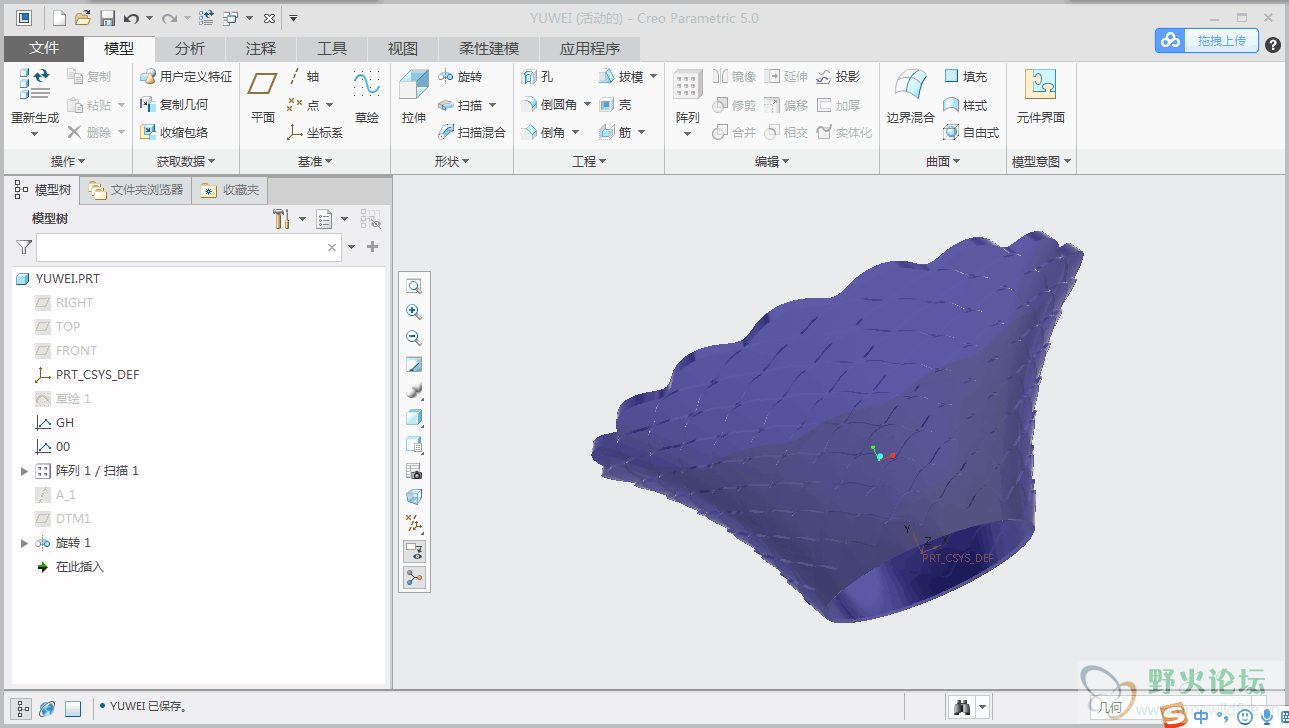Open the Sketch (草绘) tool
Image resolution: width=1289 pixels, height=728 pixels.
pos(367,98)
